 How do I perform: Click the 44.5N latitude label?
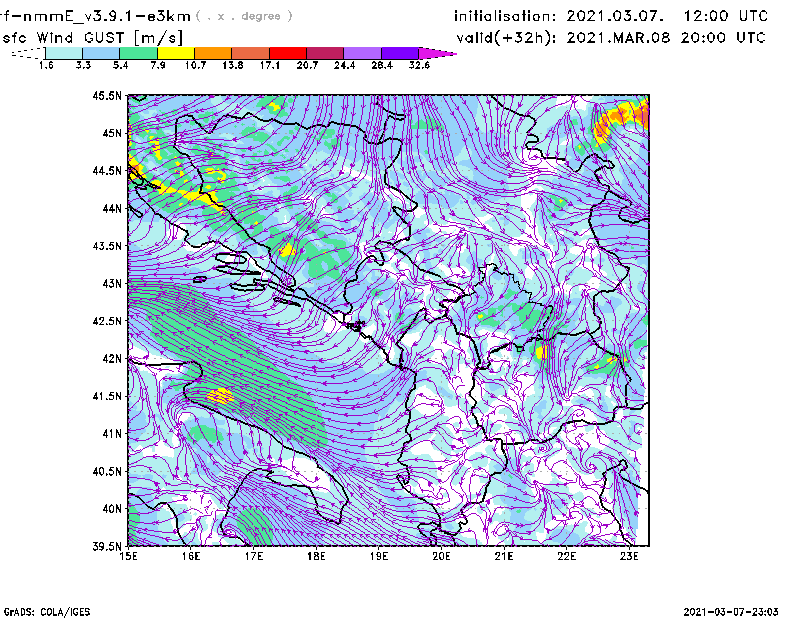pyautogui.click(x=107, y=170)
